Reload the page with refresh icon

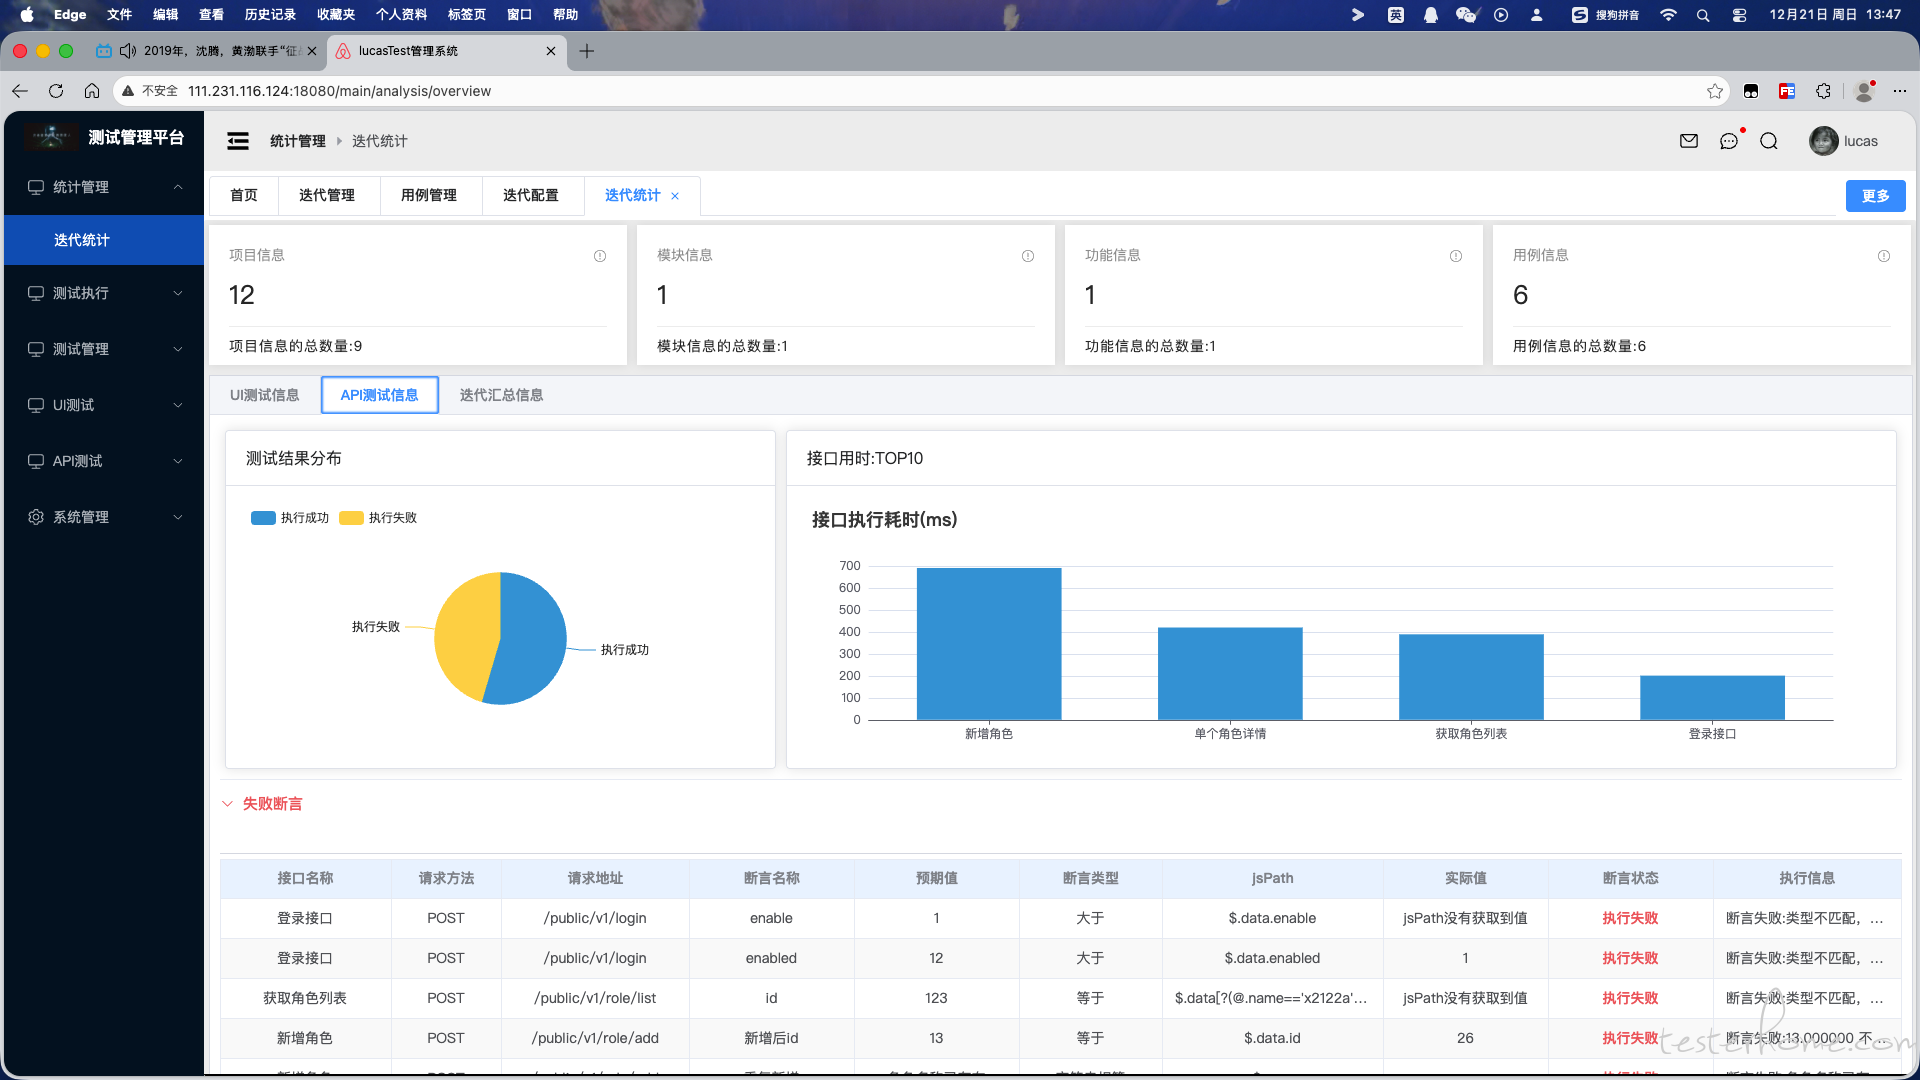(56, 91)
